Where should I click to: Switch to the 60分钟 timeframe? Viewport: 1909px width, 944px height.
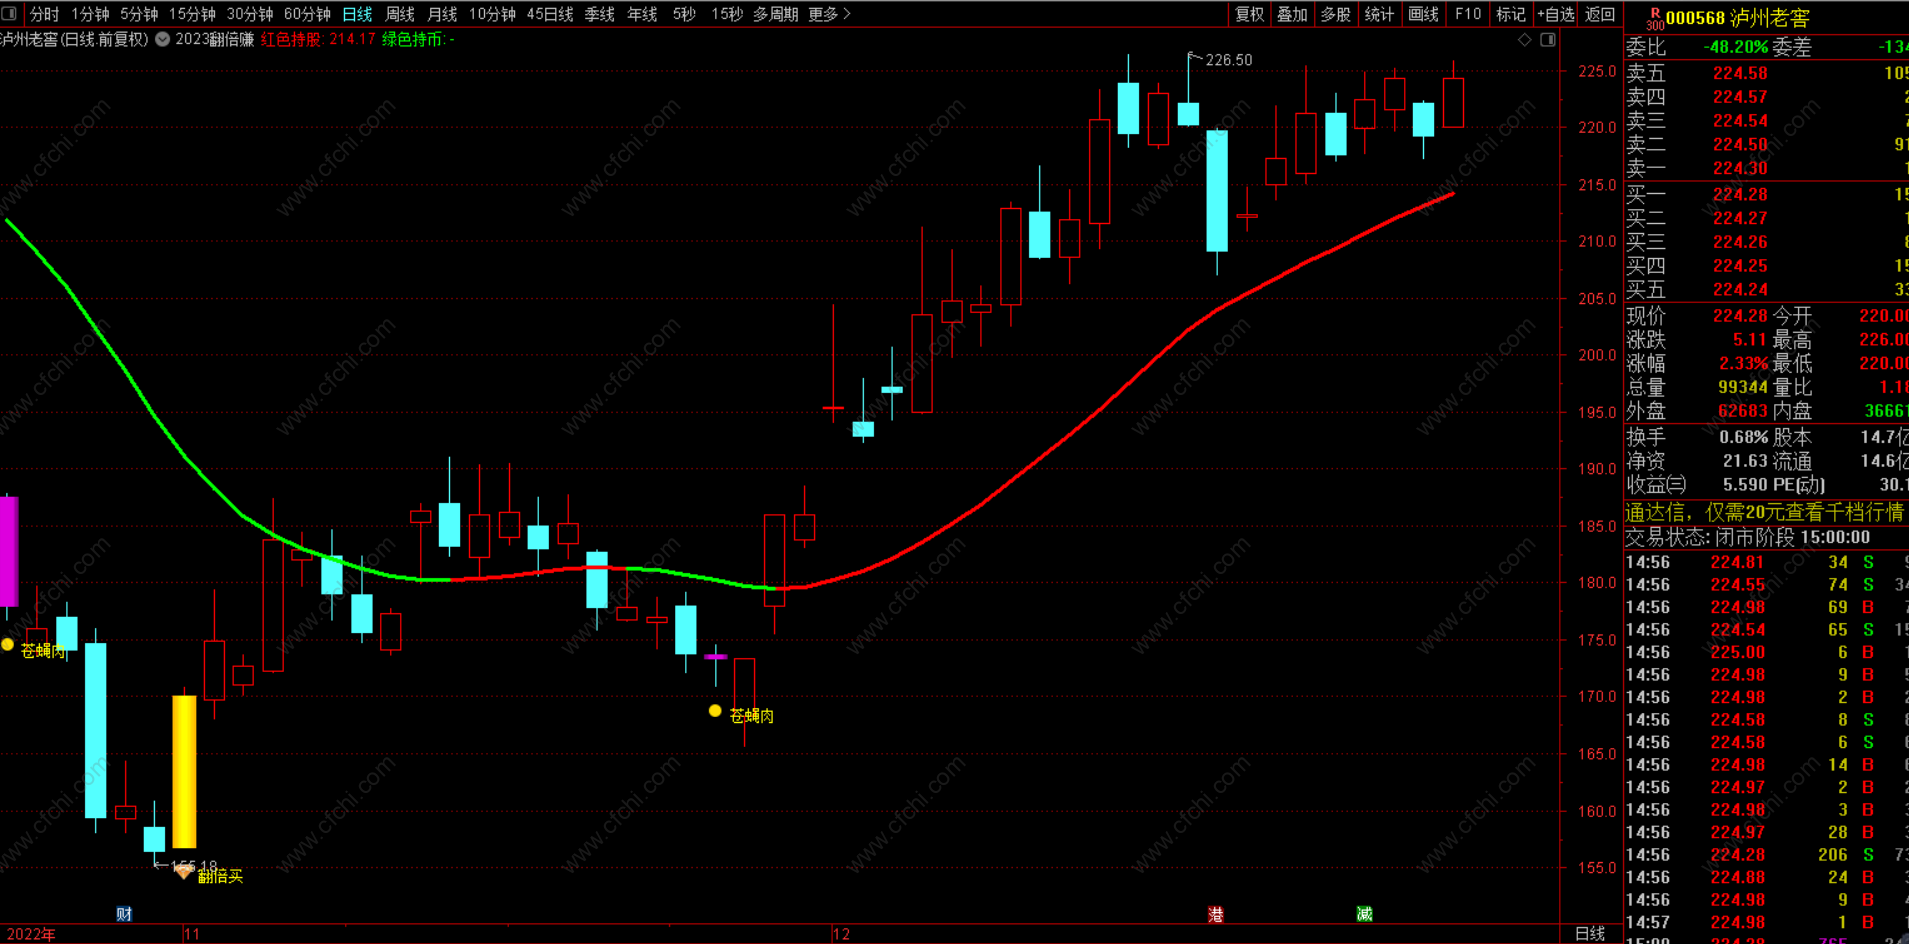point(307,14)
